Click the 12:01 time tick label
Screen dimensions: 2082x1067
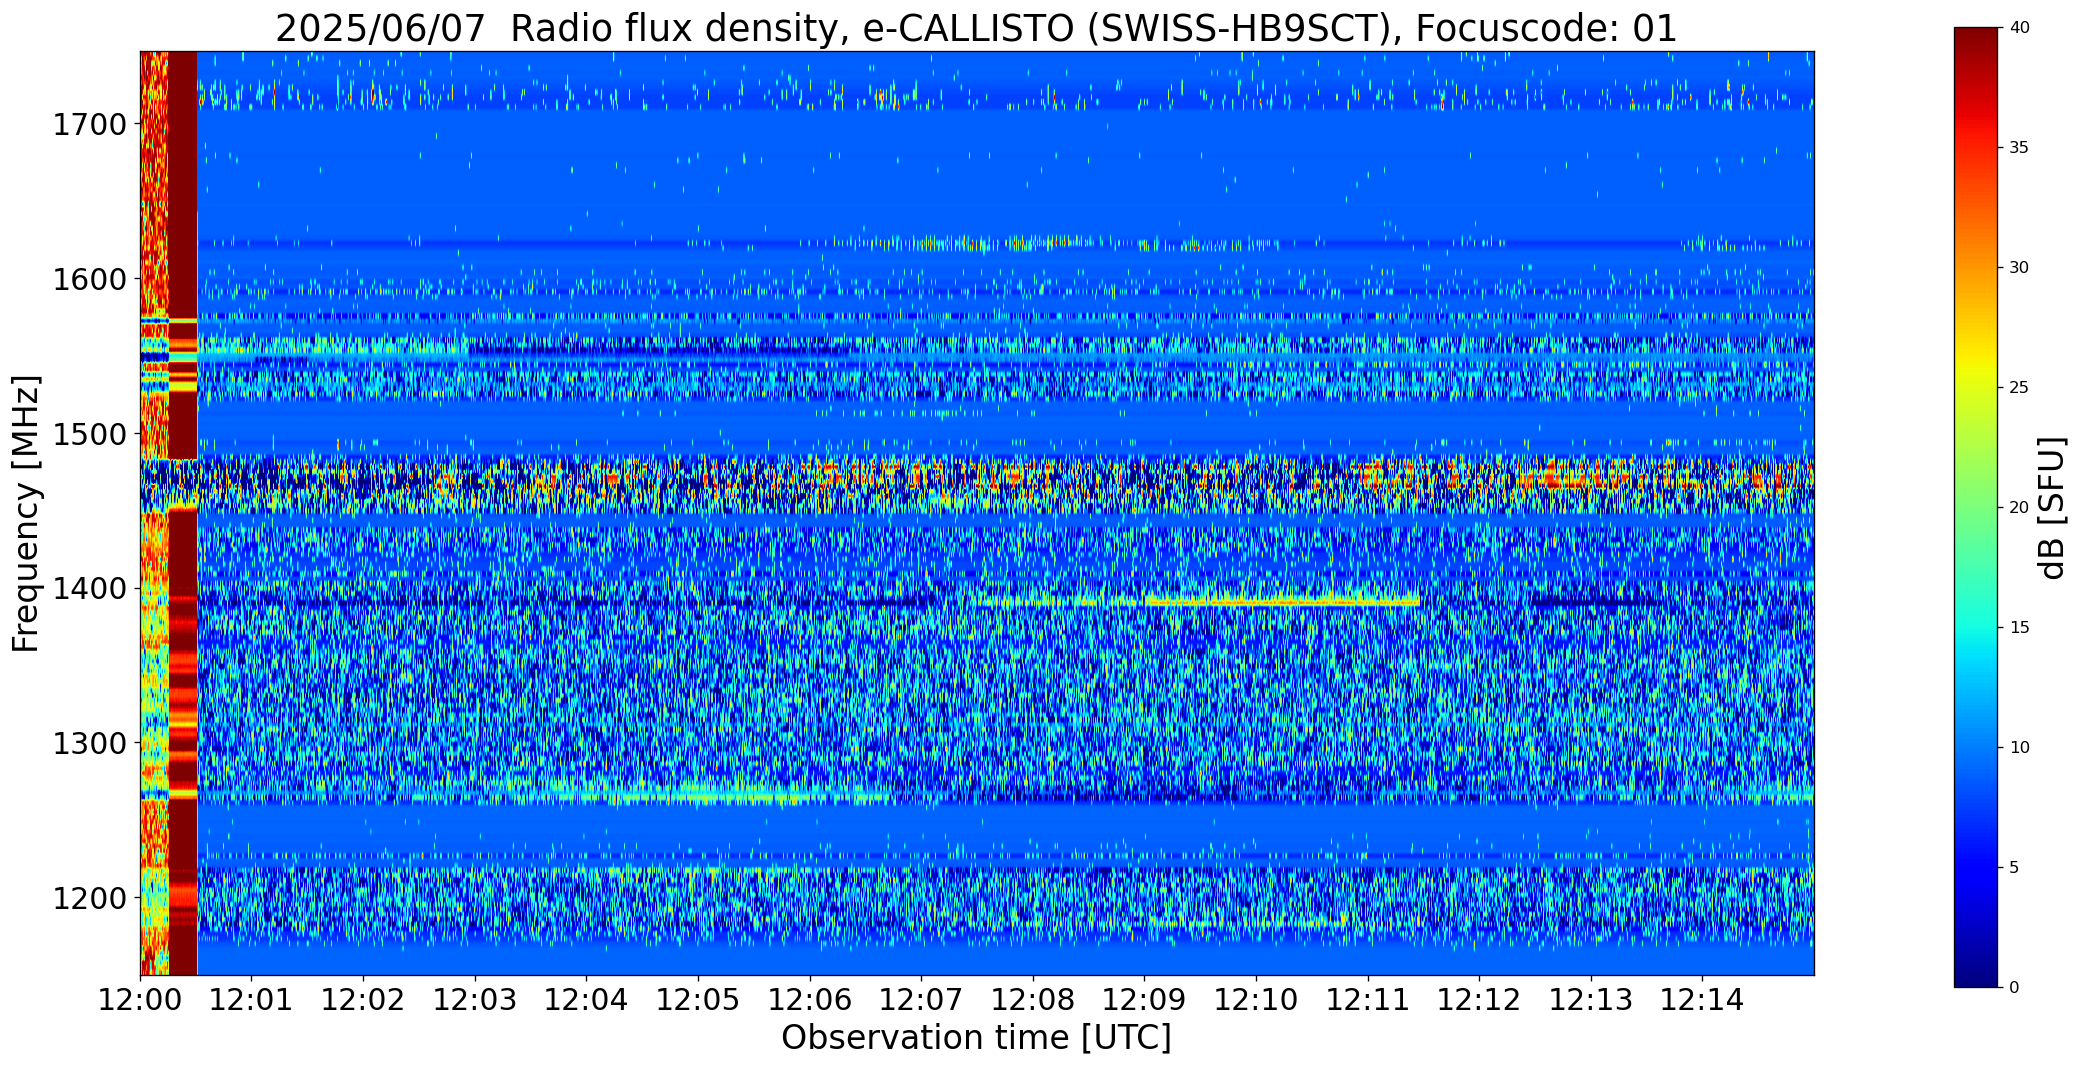[252, 1000]
